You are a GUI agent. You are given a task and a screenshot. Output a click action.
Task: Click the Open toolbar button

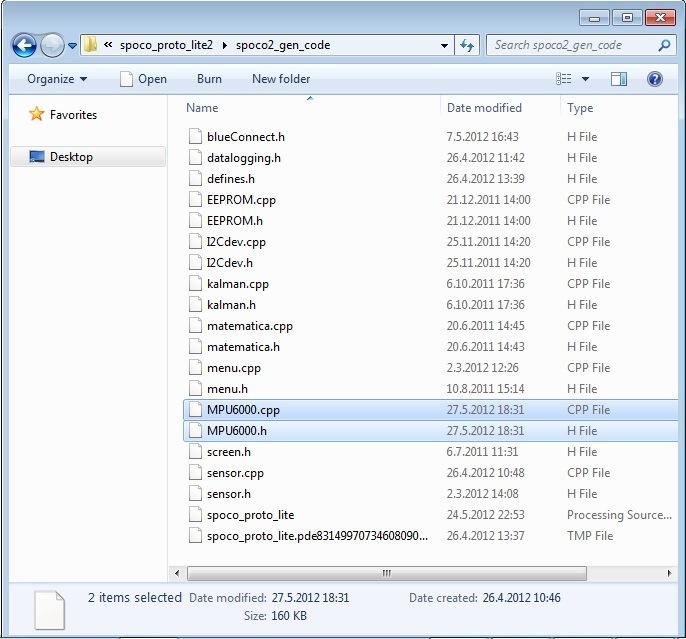click(x=144, y=79)
